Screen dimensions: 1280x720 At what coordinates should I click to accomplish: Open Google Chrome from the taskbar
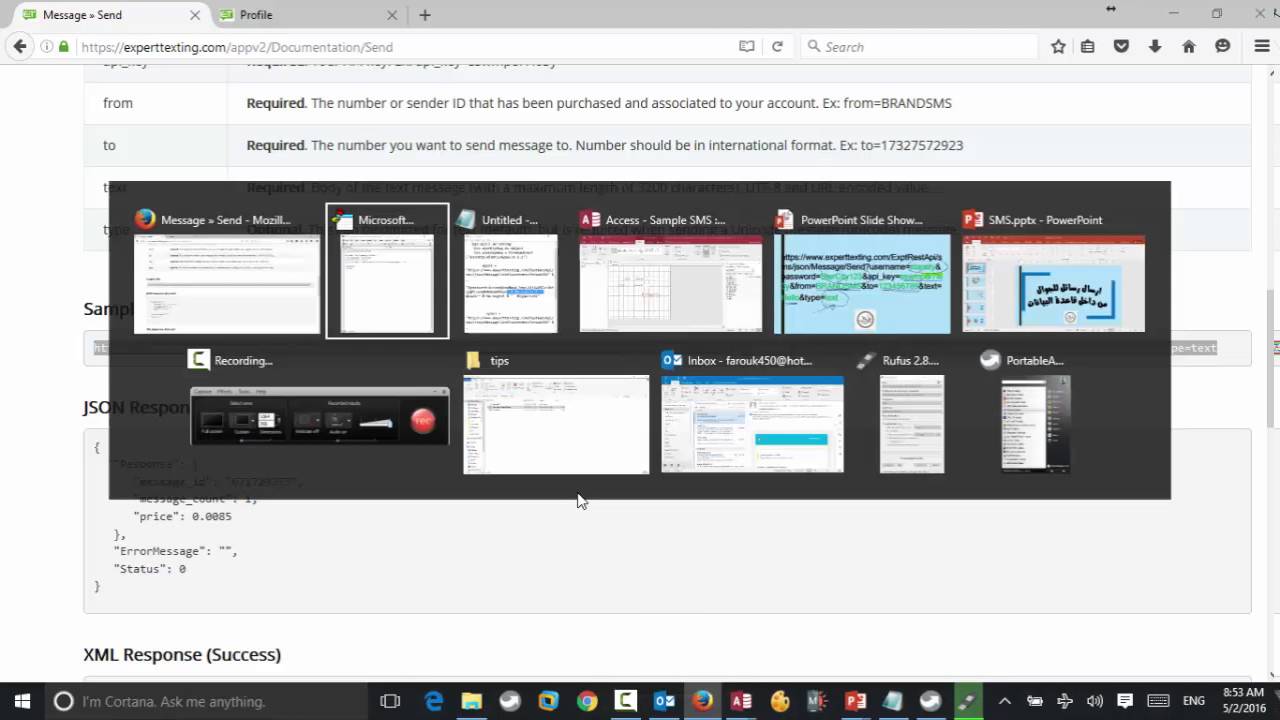(587, 701)
